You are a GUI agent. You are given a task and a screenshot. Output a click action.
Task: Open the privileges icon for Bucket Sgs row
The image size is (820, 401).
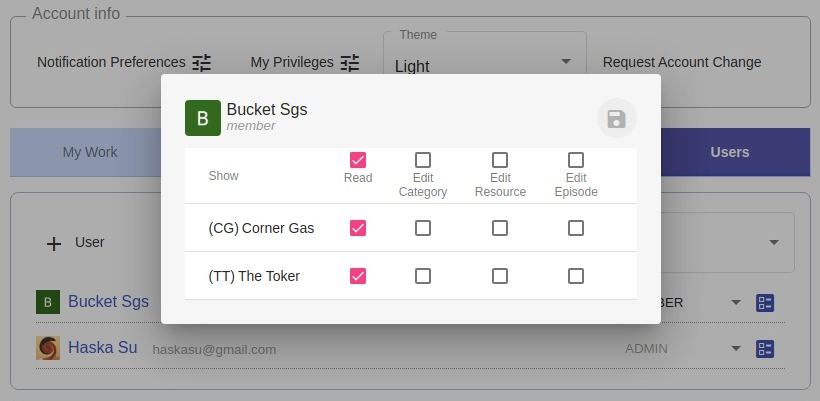click(766, 302)
